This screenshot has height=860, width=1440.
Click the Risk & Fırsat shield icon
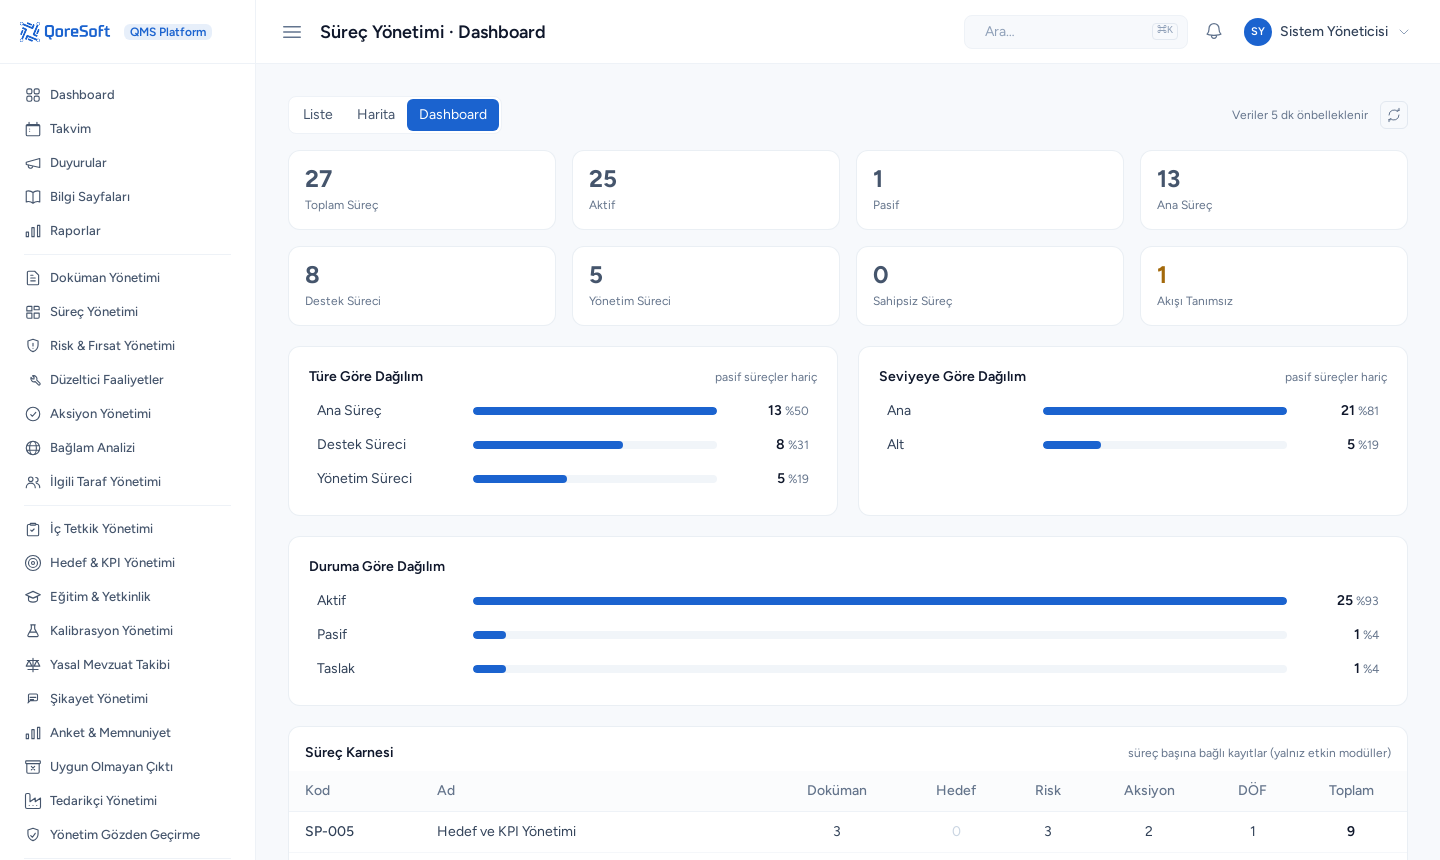pos(33,346)
